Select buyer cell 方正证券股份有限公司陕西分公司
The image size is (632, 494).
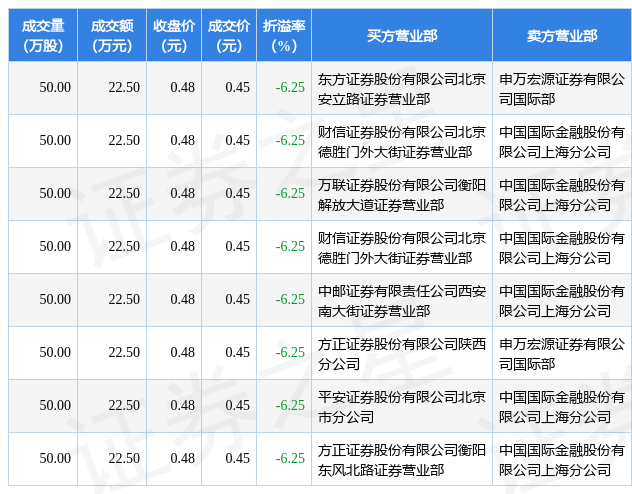click(x=402, y=353)
